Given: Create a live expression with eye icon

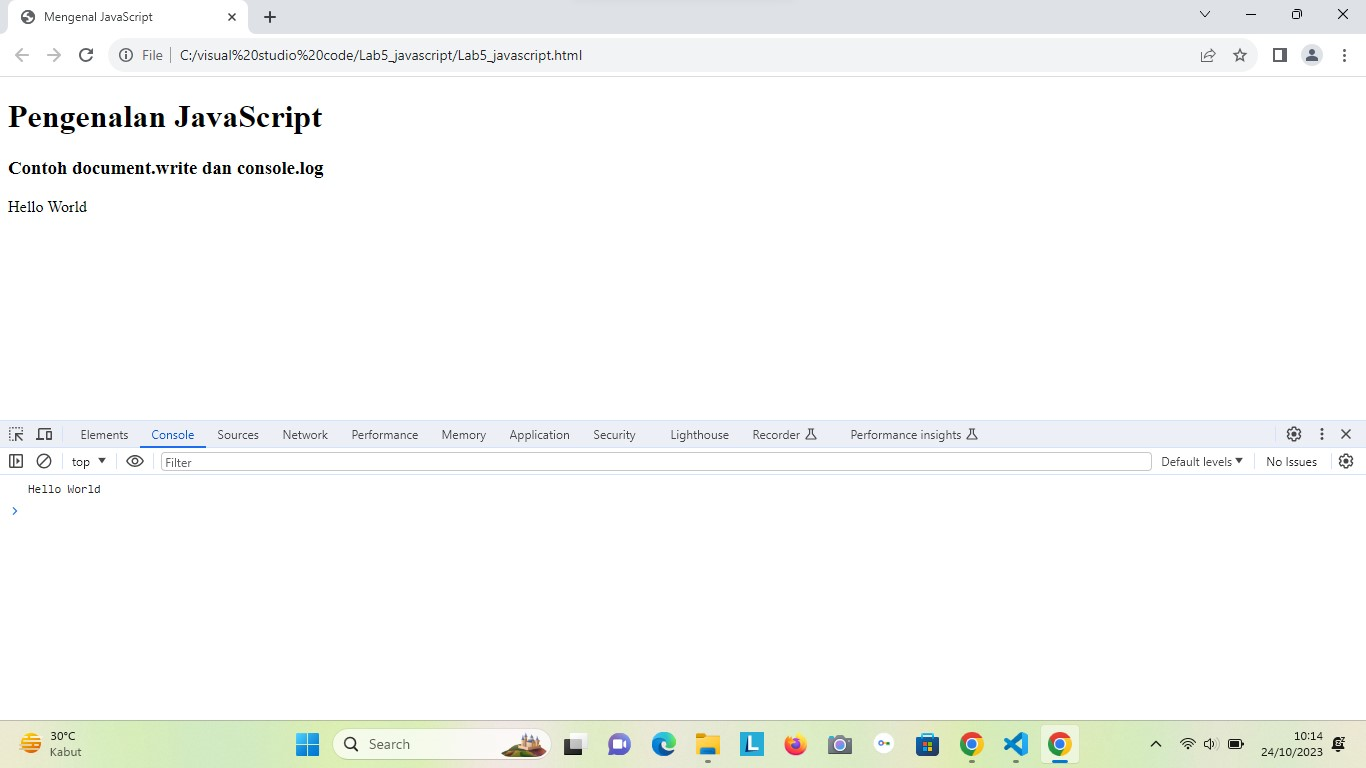Looking at the screenshot, I should click(x=135, y=461).
